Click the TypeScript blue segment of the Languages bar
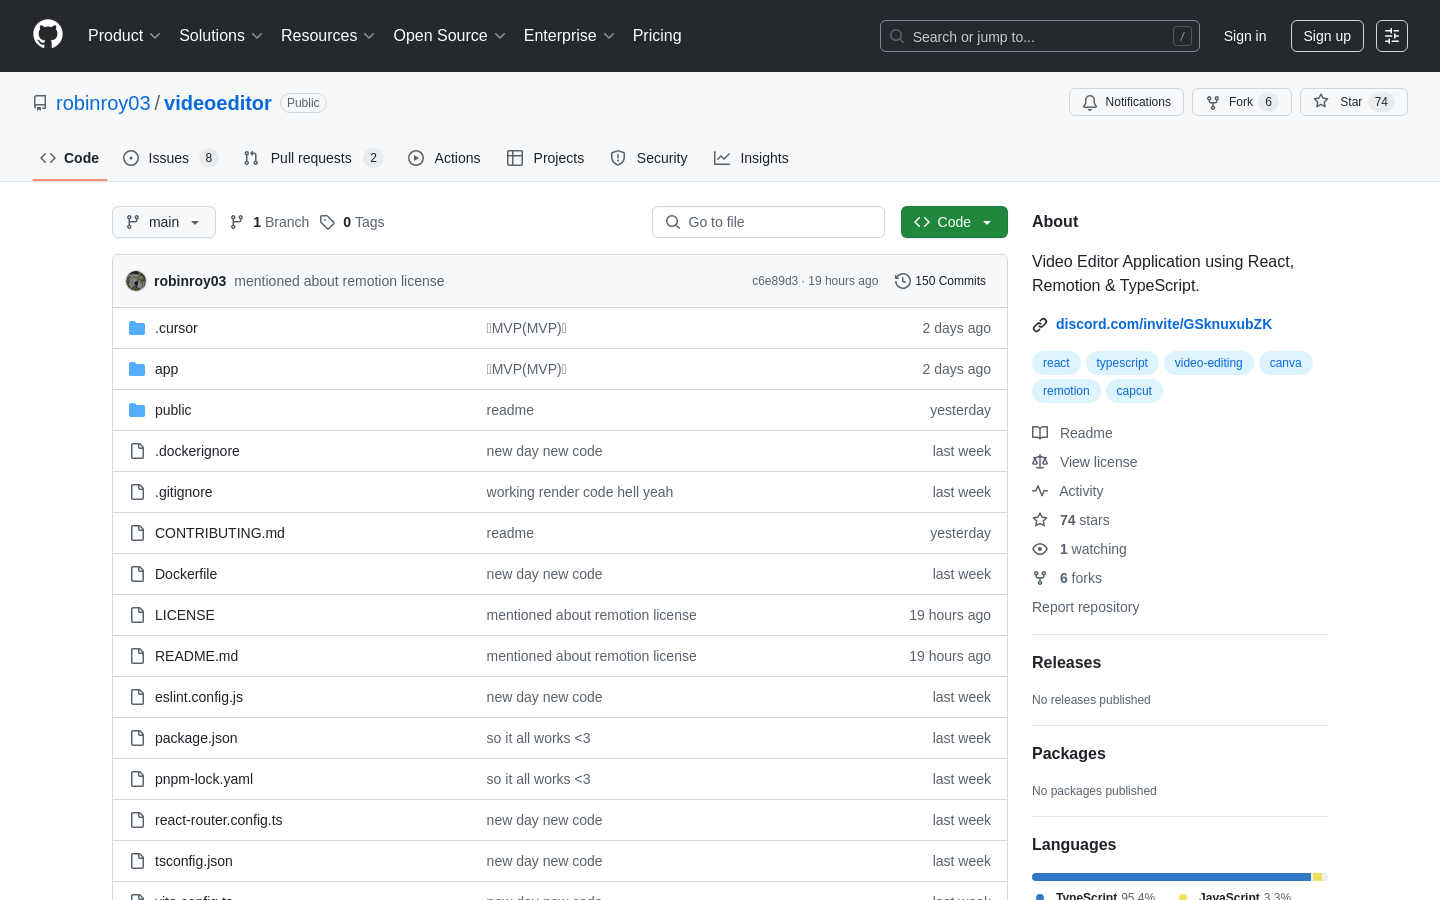The image size is (1440, 900). click(1171, 877)
